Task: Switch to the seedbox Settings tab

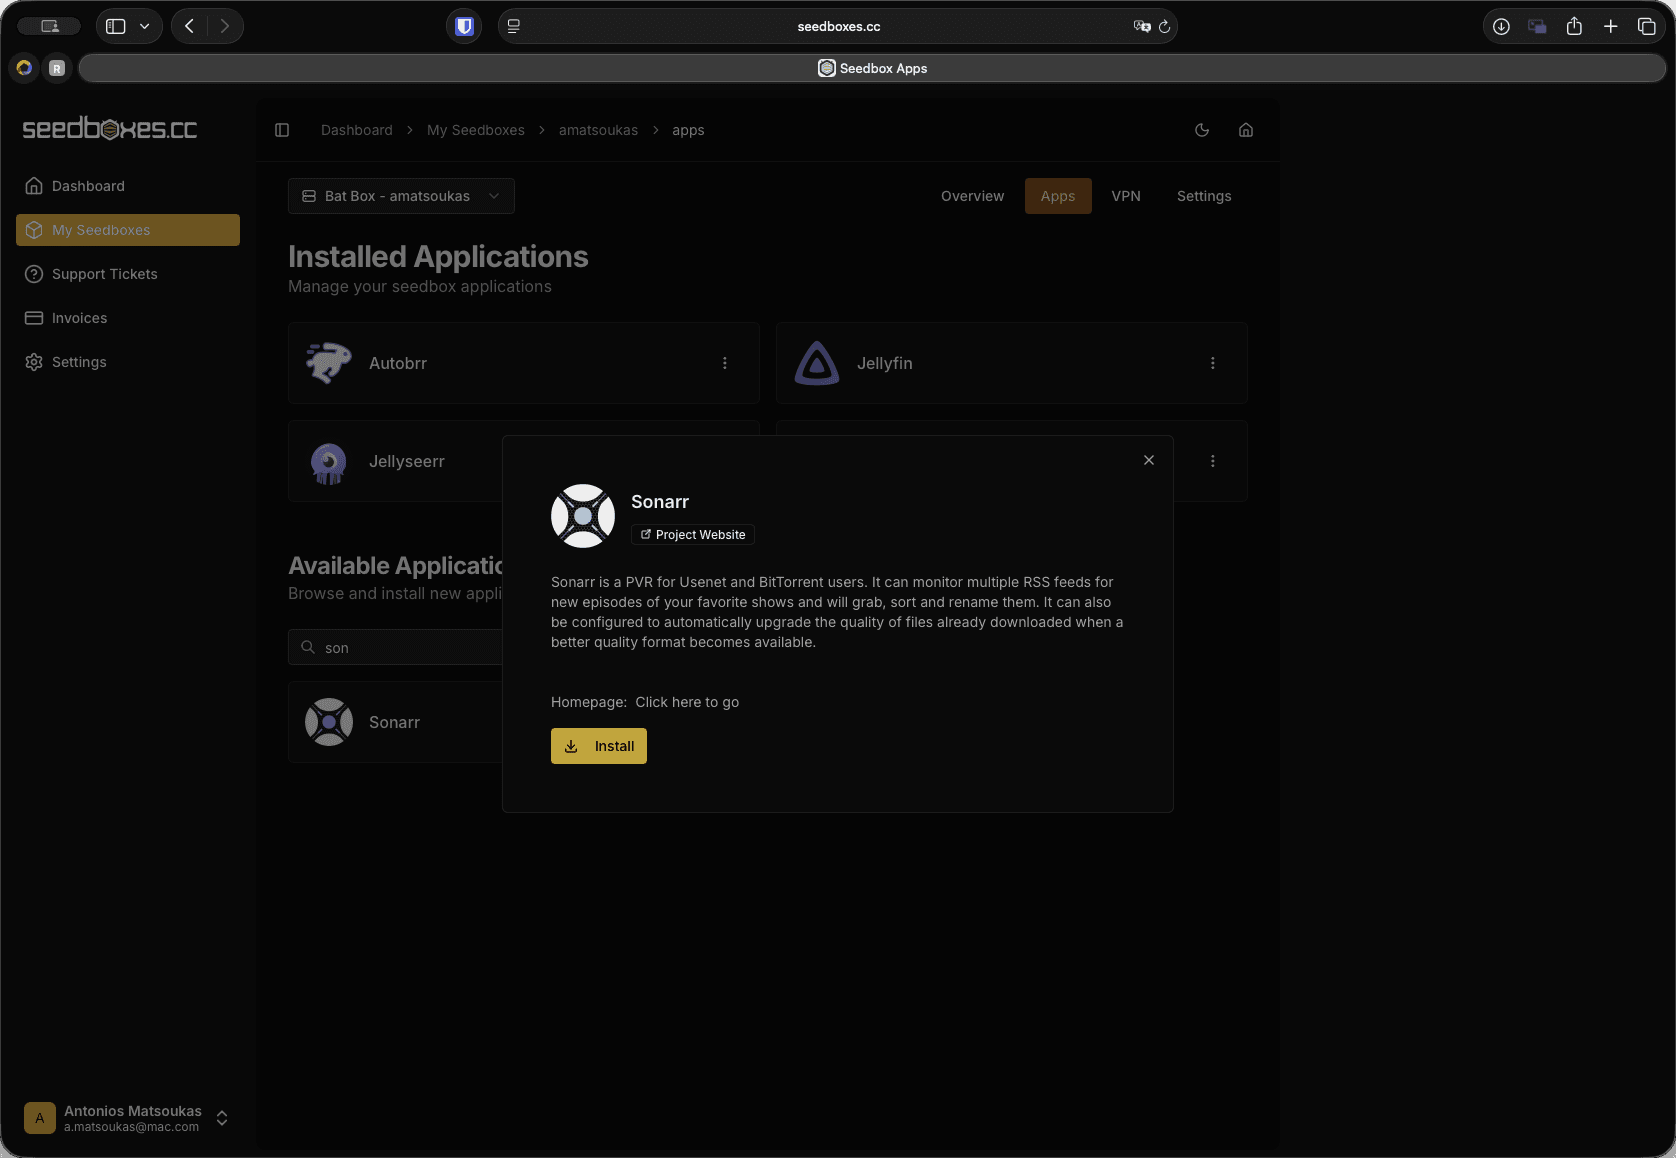Action: pos(1204,196)
